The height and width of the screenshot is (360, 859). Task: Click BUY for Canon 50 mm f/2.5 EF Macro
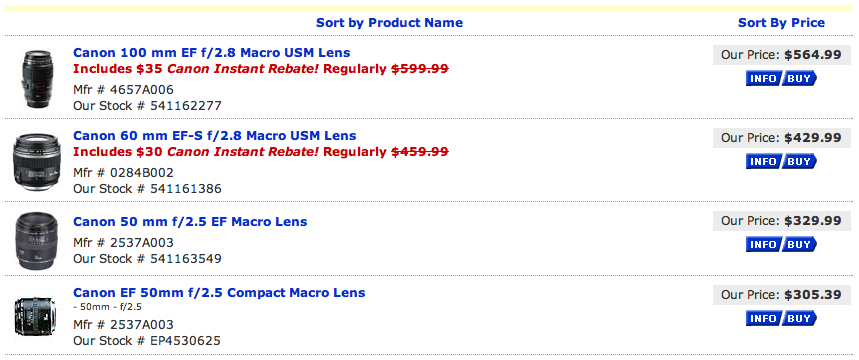click(799, 244)
